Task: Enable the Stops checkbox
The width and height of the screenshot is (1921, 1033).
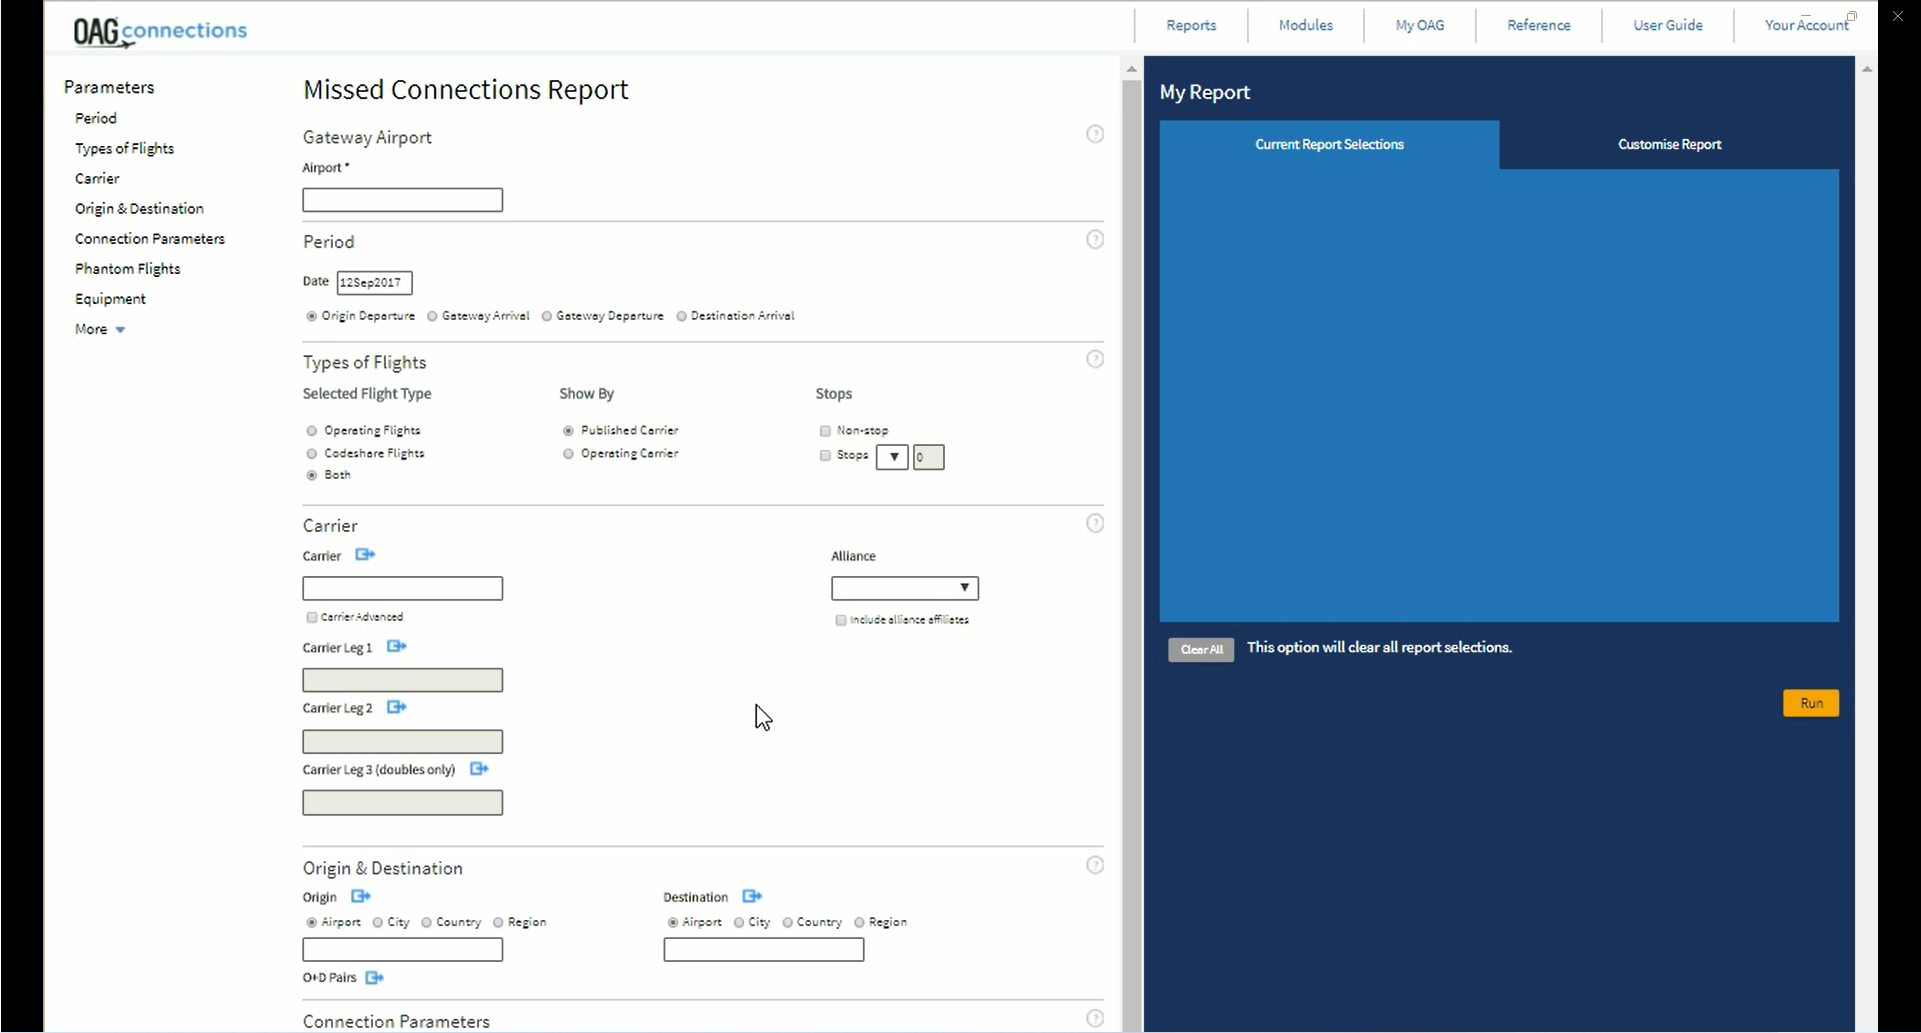Action: click(x=825, y=455)
